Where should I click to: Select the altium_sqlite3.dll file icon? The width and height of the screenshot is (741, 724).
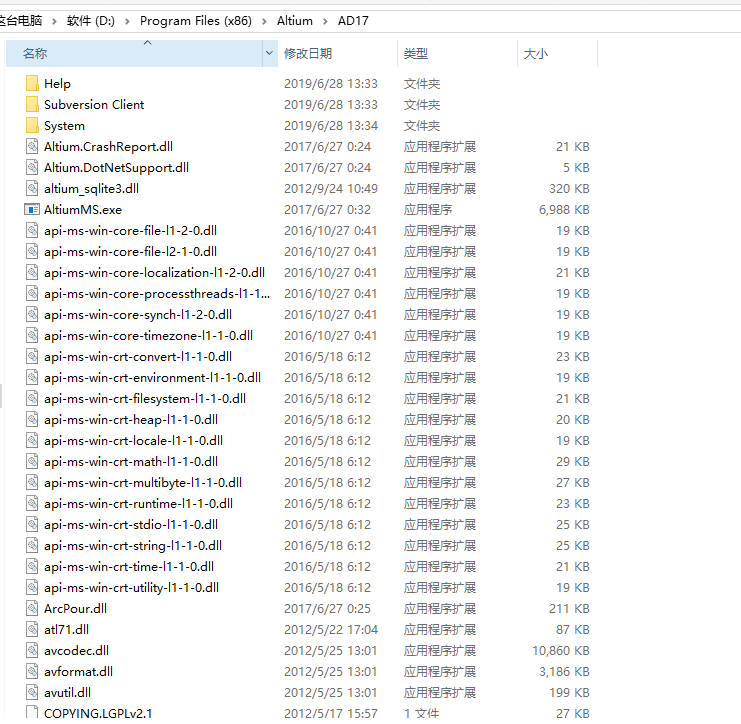point(32,189)
